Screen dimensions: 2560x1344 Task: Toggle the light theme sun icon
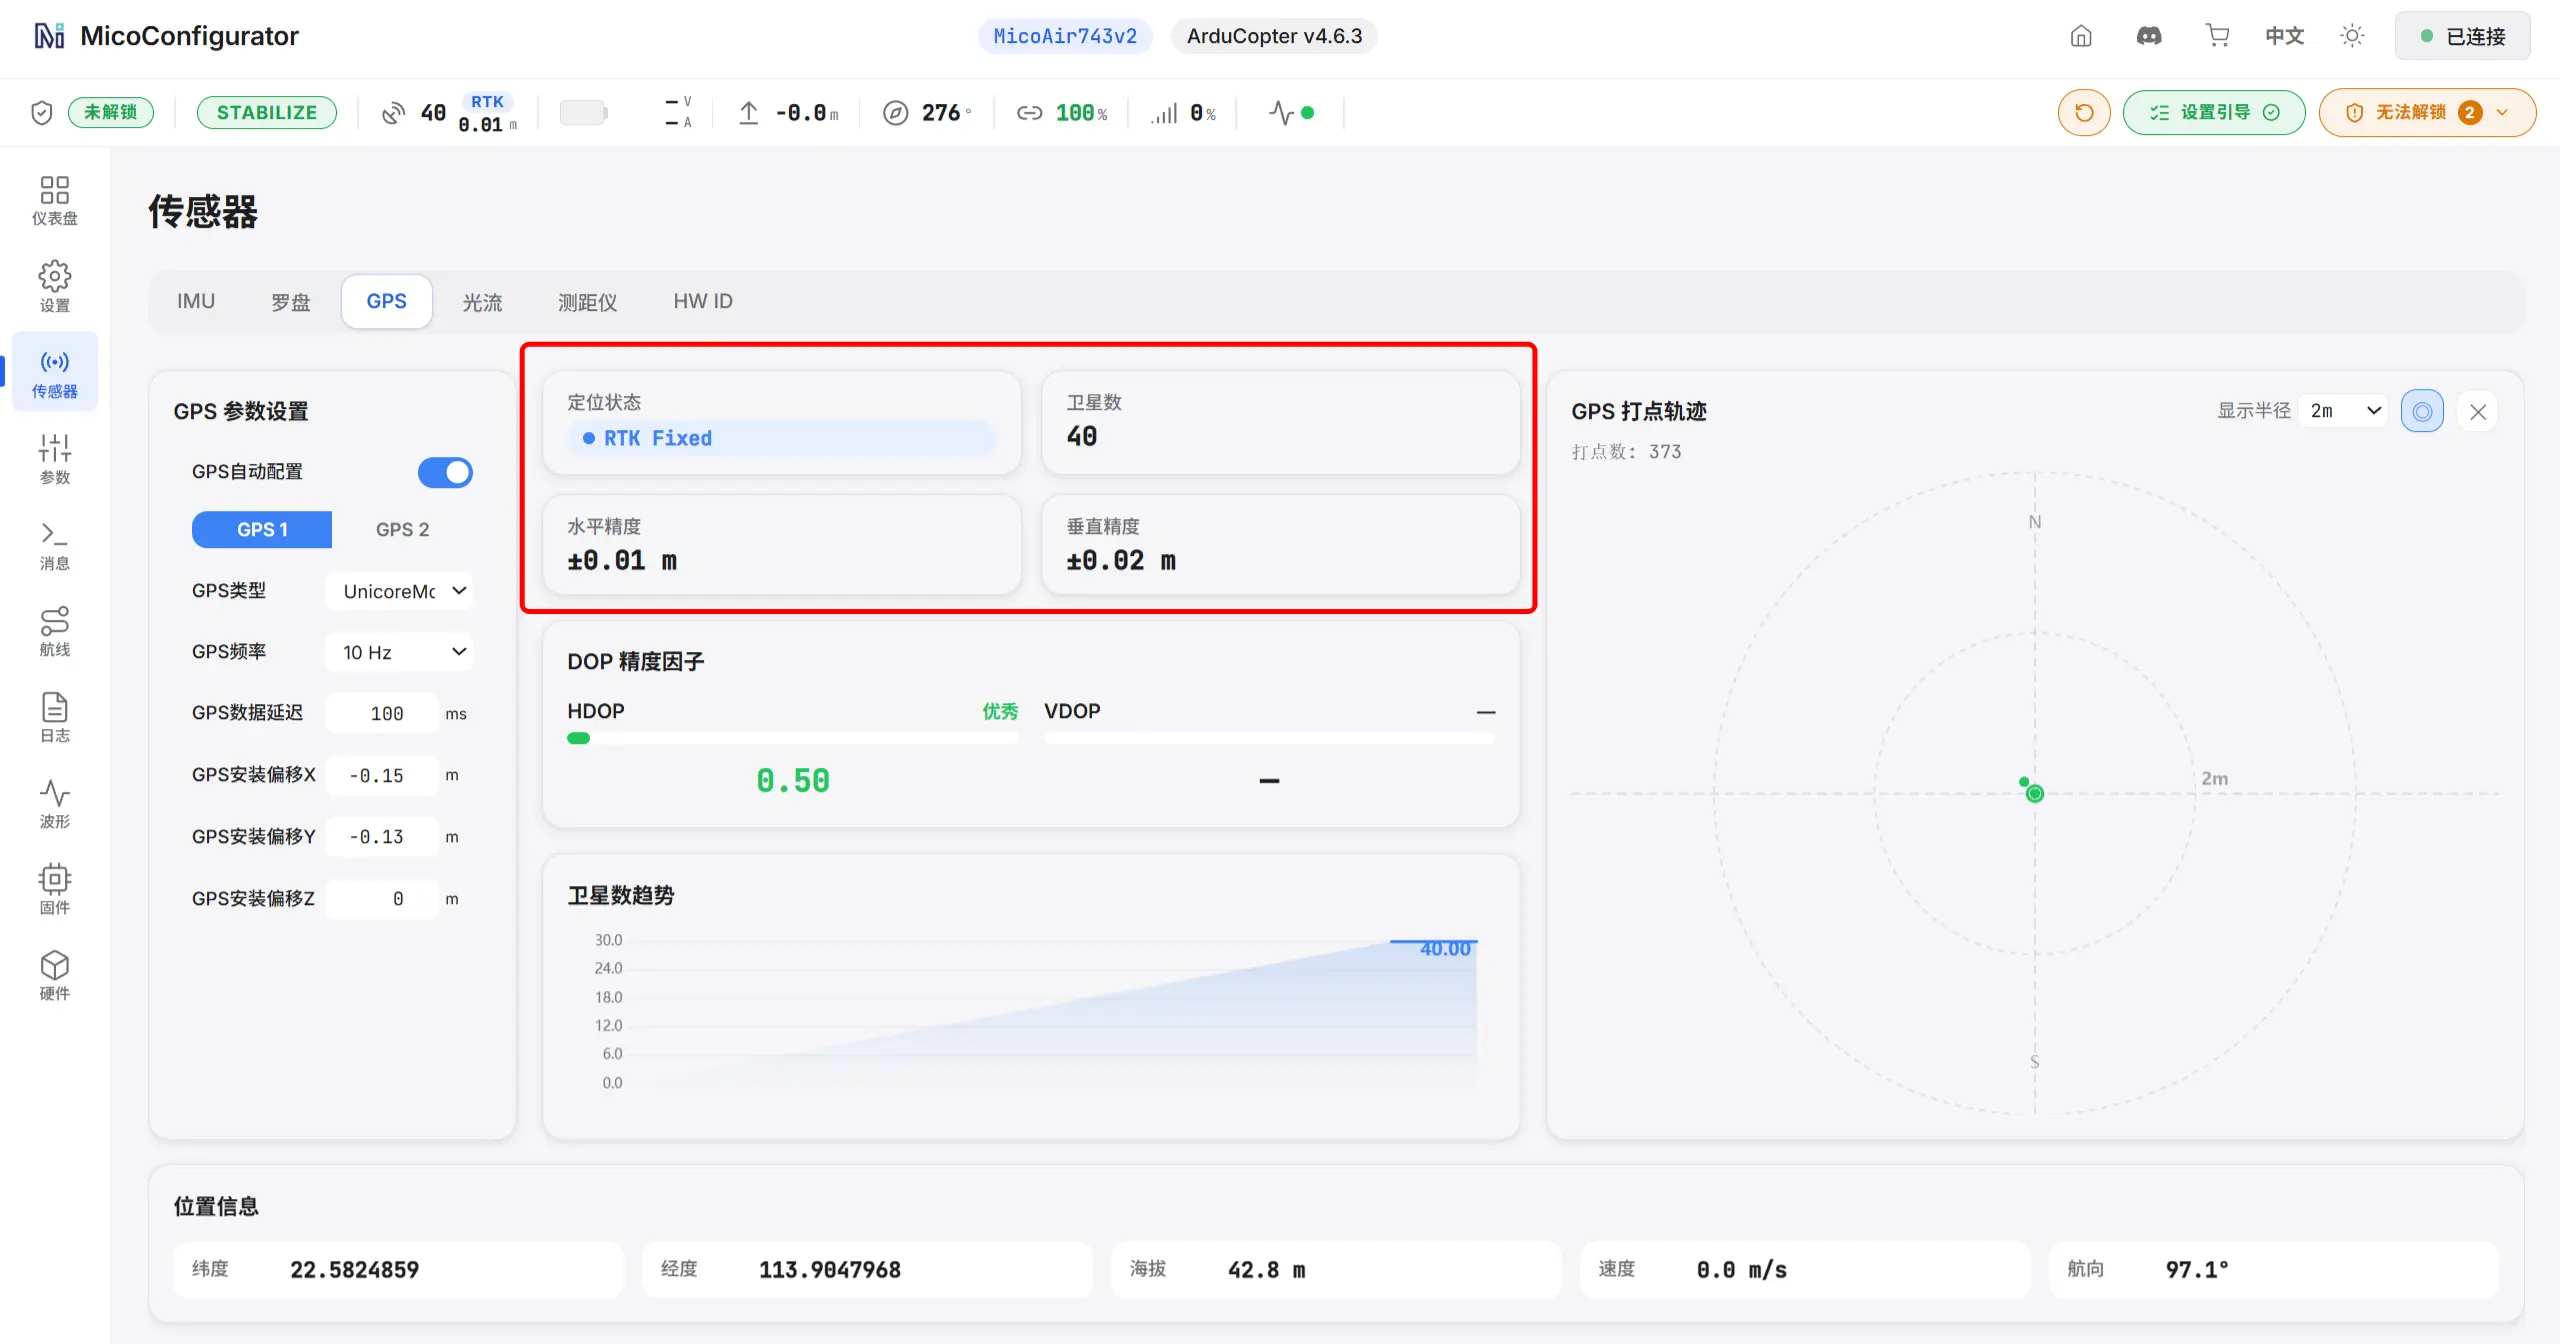coord(2352,36)
